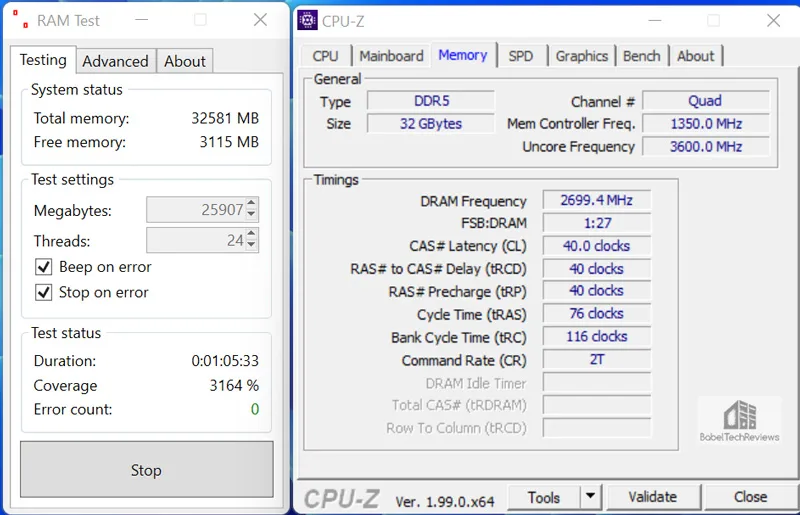
Task: Click the empty Total CAS# (tRDRAM) field
Action: click(596, 405)
